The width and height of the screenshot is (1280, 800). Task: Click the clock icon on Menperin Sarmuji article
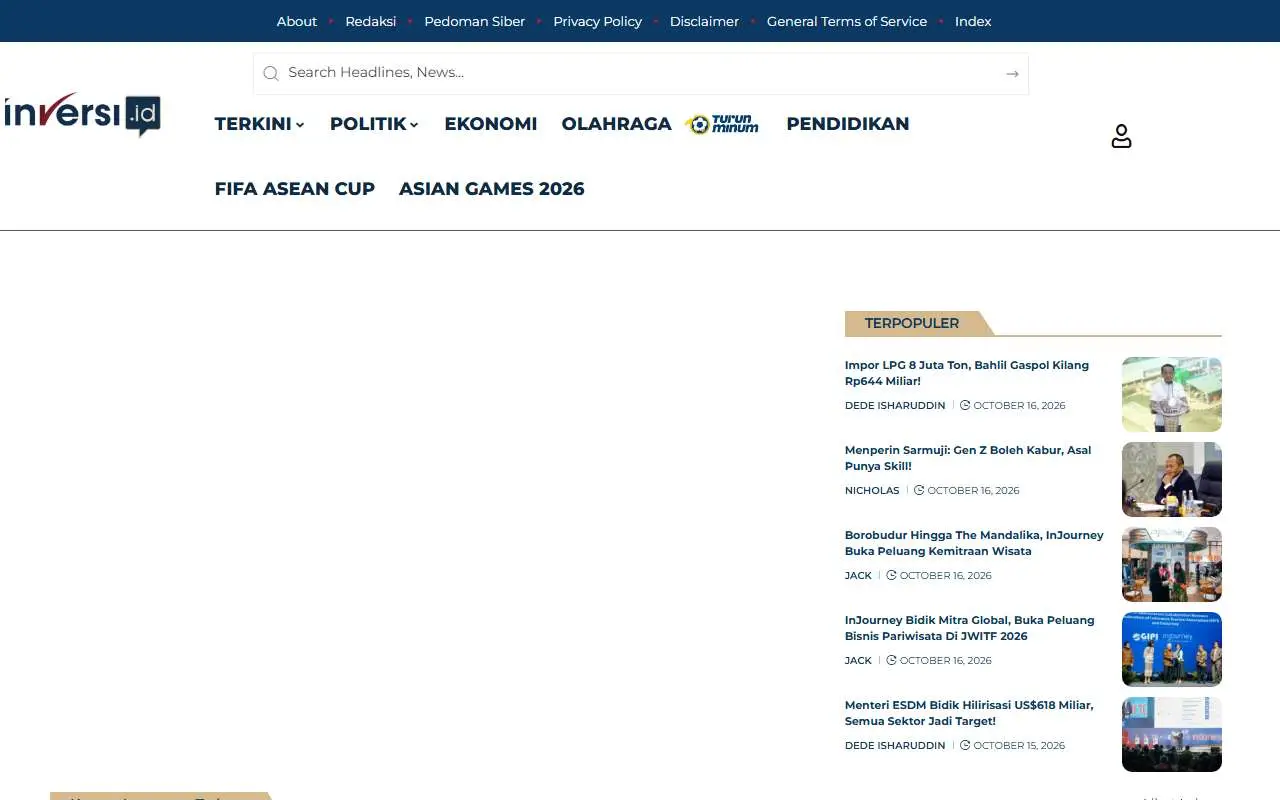[919, 491]
